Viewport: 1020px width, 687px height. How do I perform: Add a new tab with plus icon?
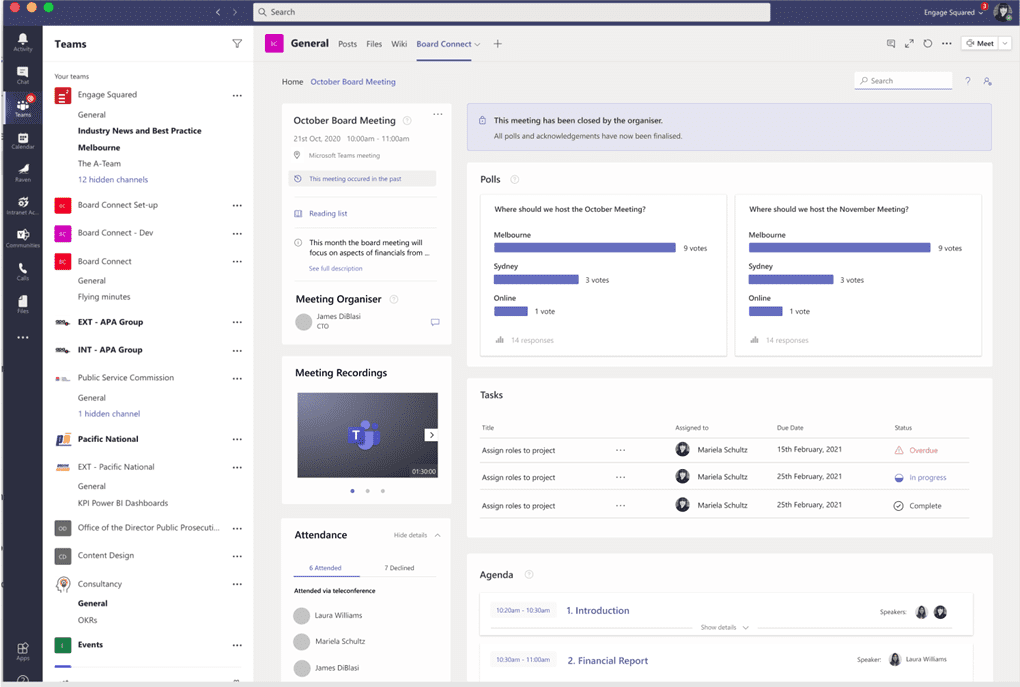pyautogui.click(x=498, y=44)
